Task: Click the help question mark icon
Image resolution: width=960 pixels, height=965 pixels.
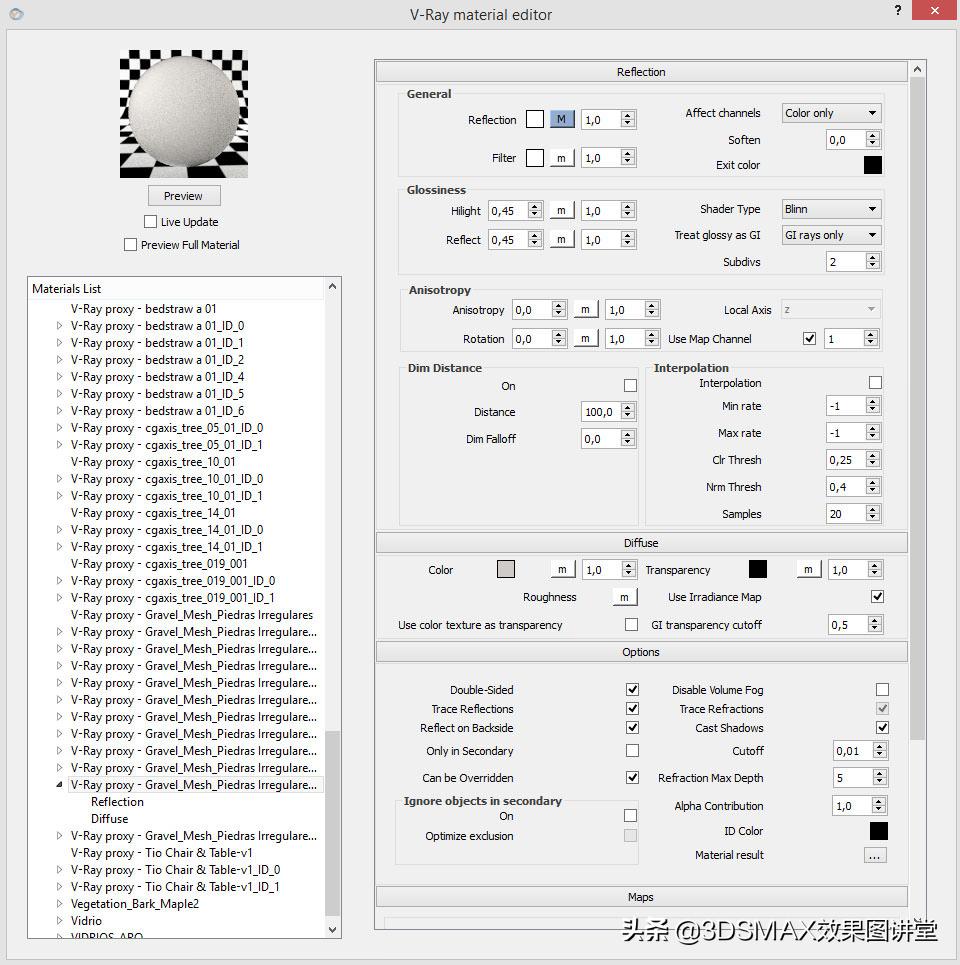Action: (896, 11)
